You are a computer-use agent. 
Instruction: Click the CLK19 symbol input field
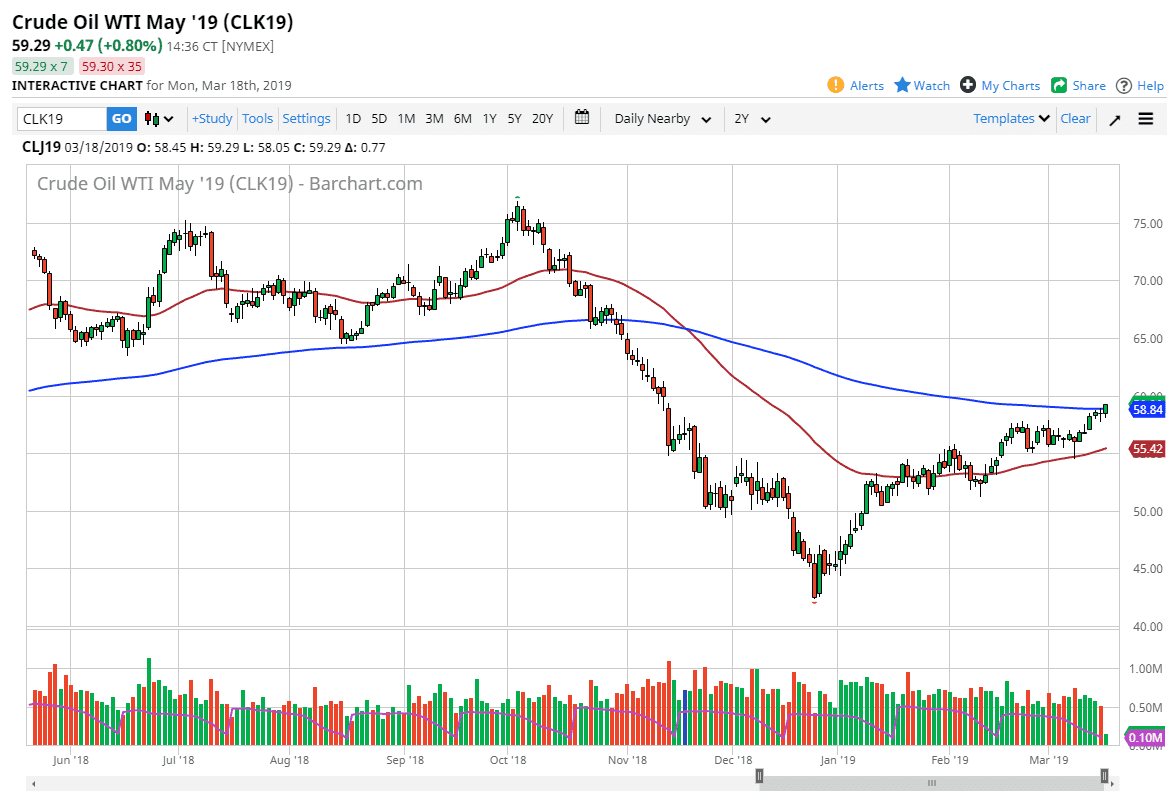tap(62, 119)
